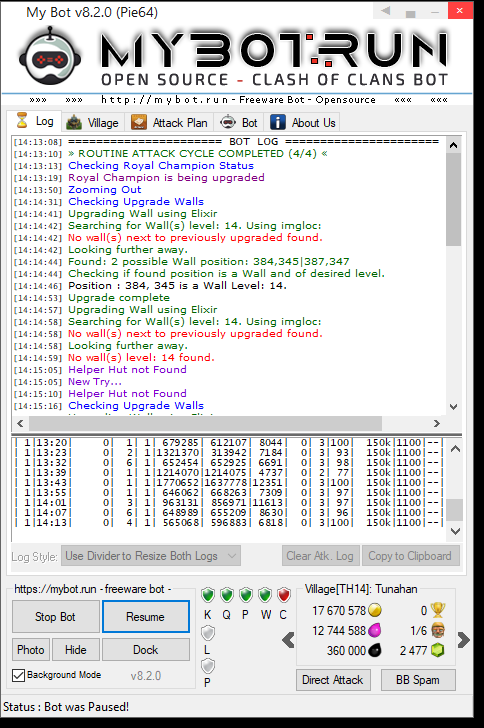The image size is (484, 728).
Task: Click 'ROUTINE ATTACK CYCLE COMPLETED (4/4)' log line
Action: click(198, 153)
